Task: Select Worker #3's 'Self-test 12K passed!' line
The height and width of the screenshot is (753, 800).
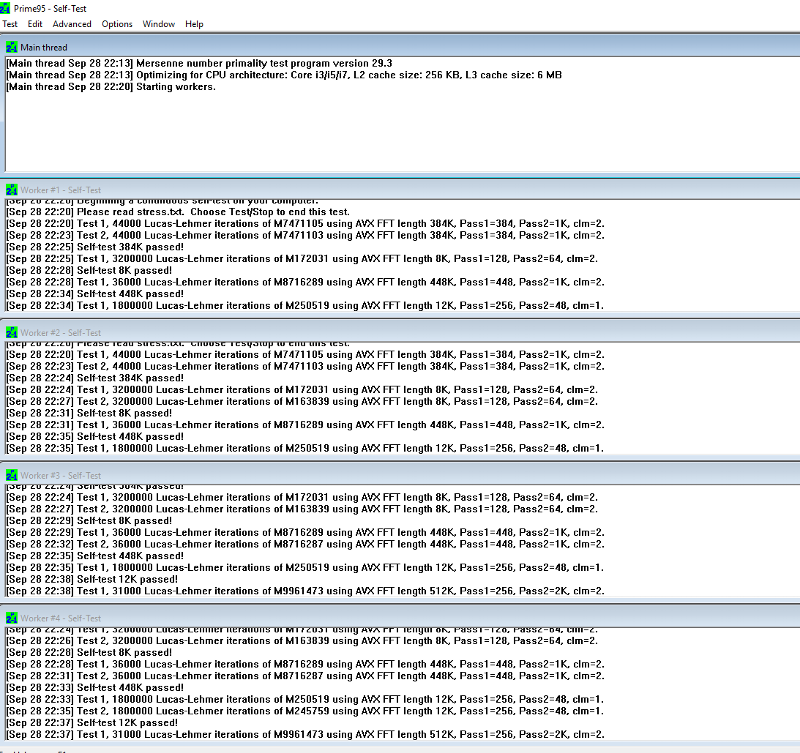Action: (92, 580)
